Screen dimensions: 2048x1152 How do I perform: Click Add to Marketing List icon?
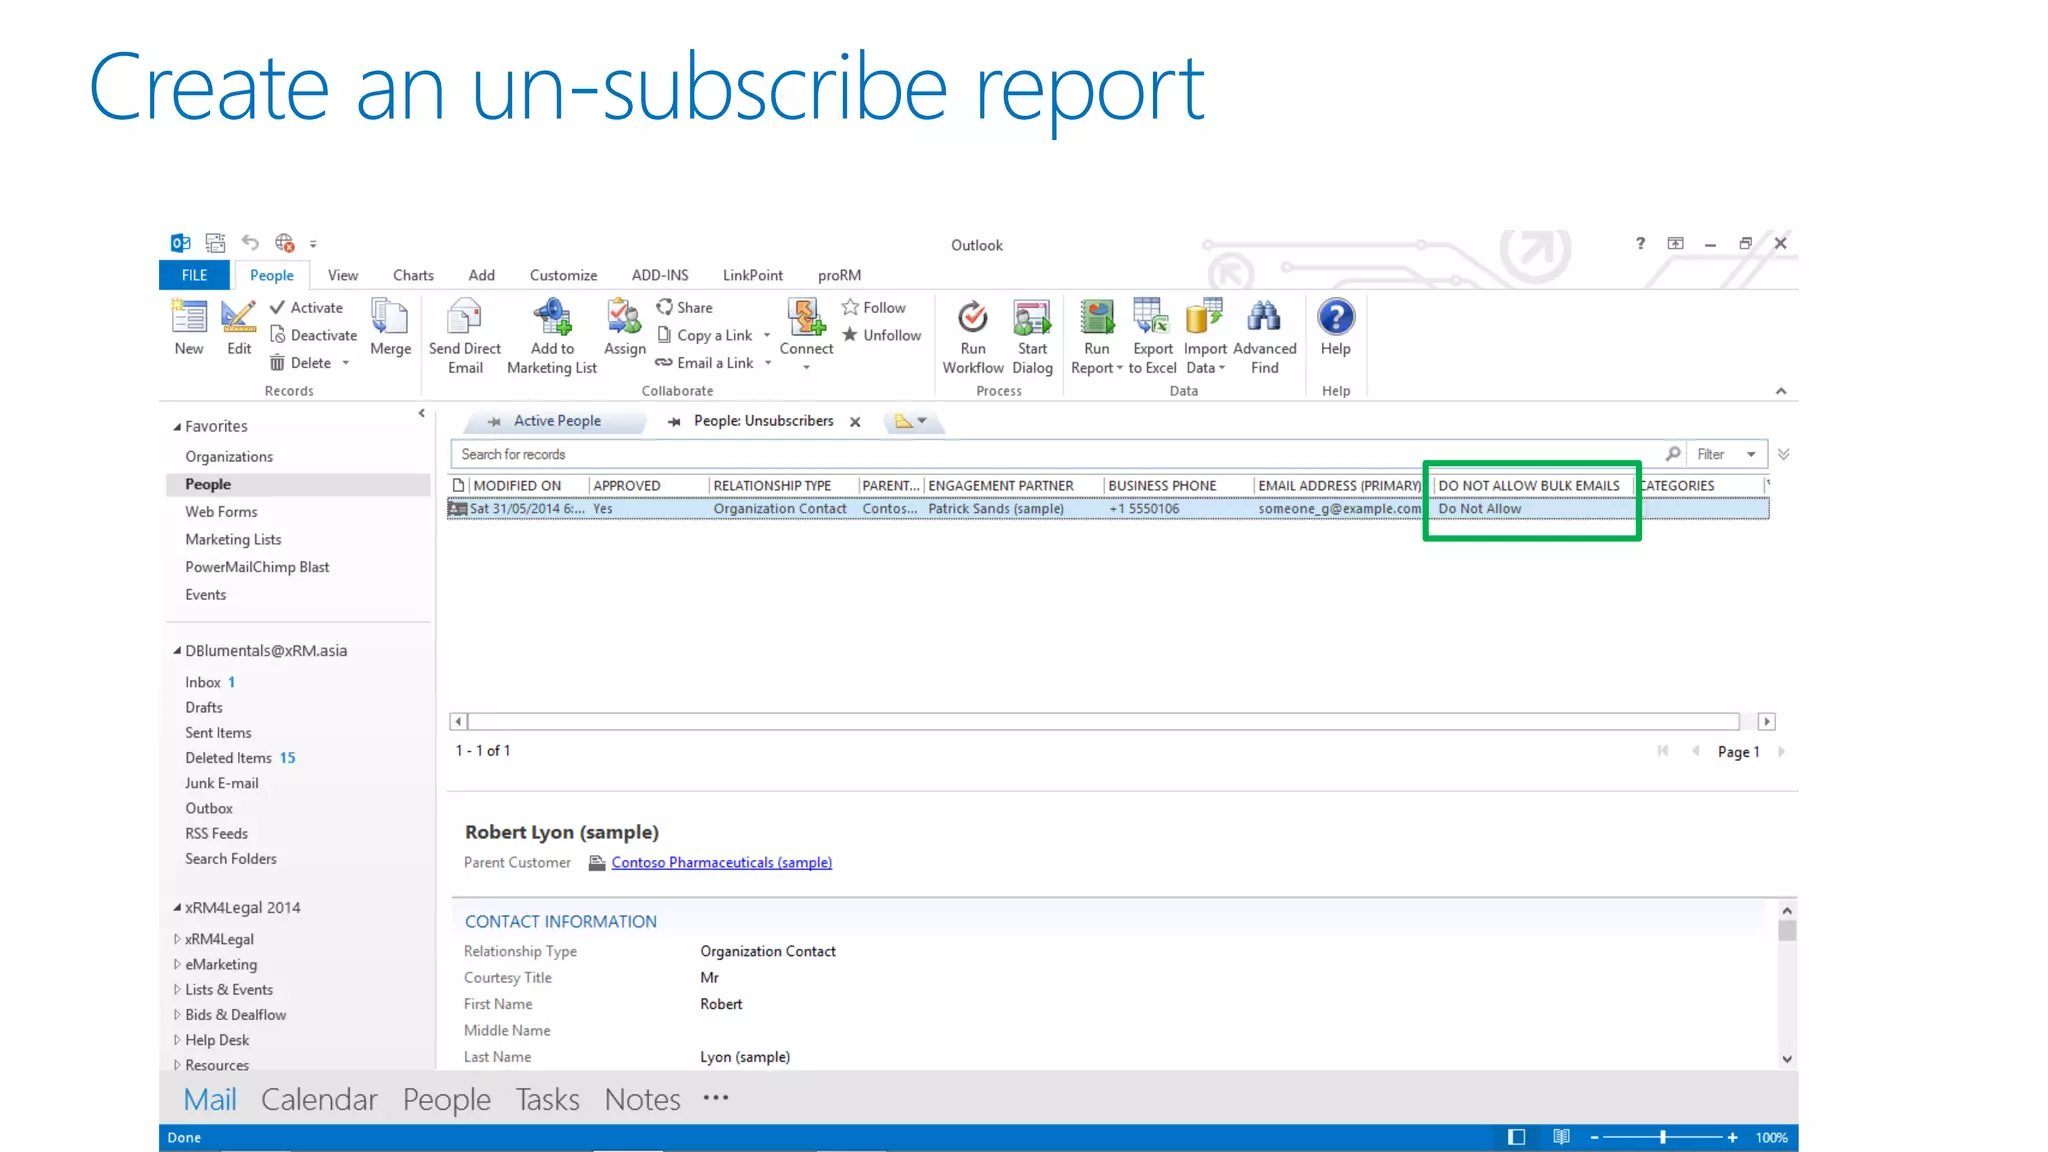tap(552, 316)
